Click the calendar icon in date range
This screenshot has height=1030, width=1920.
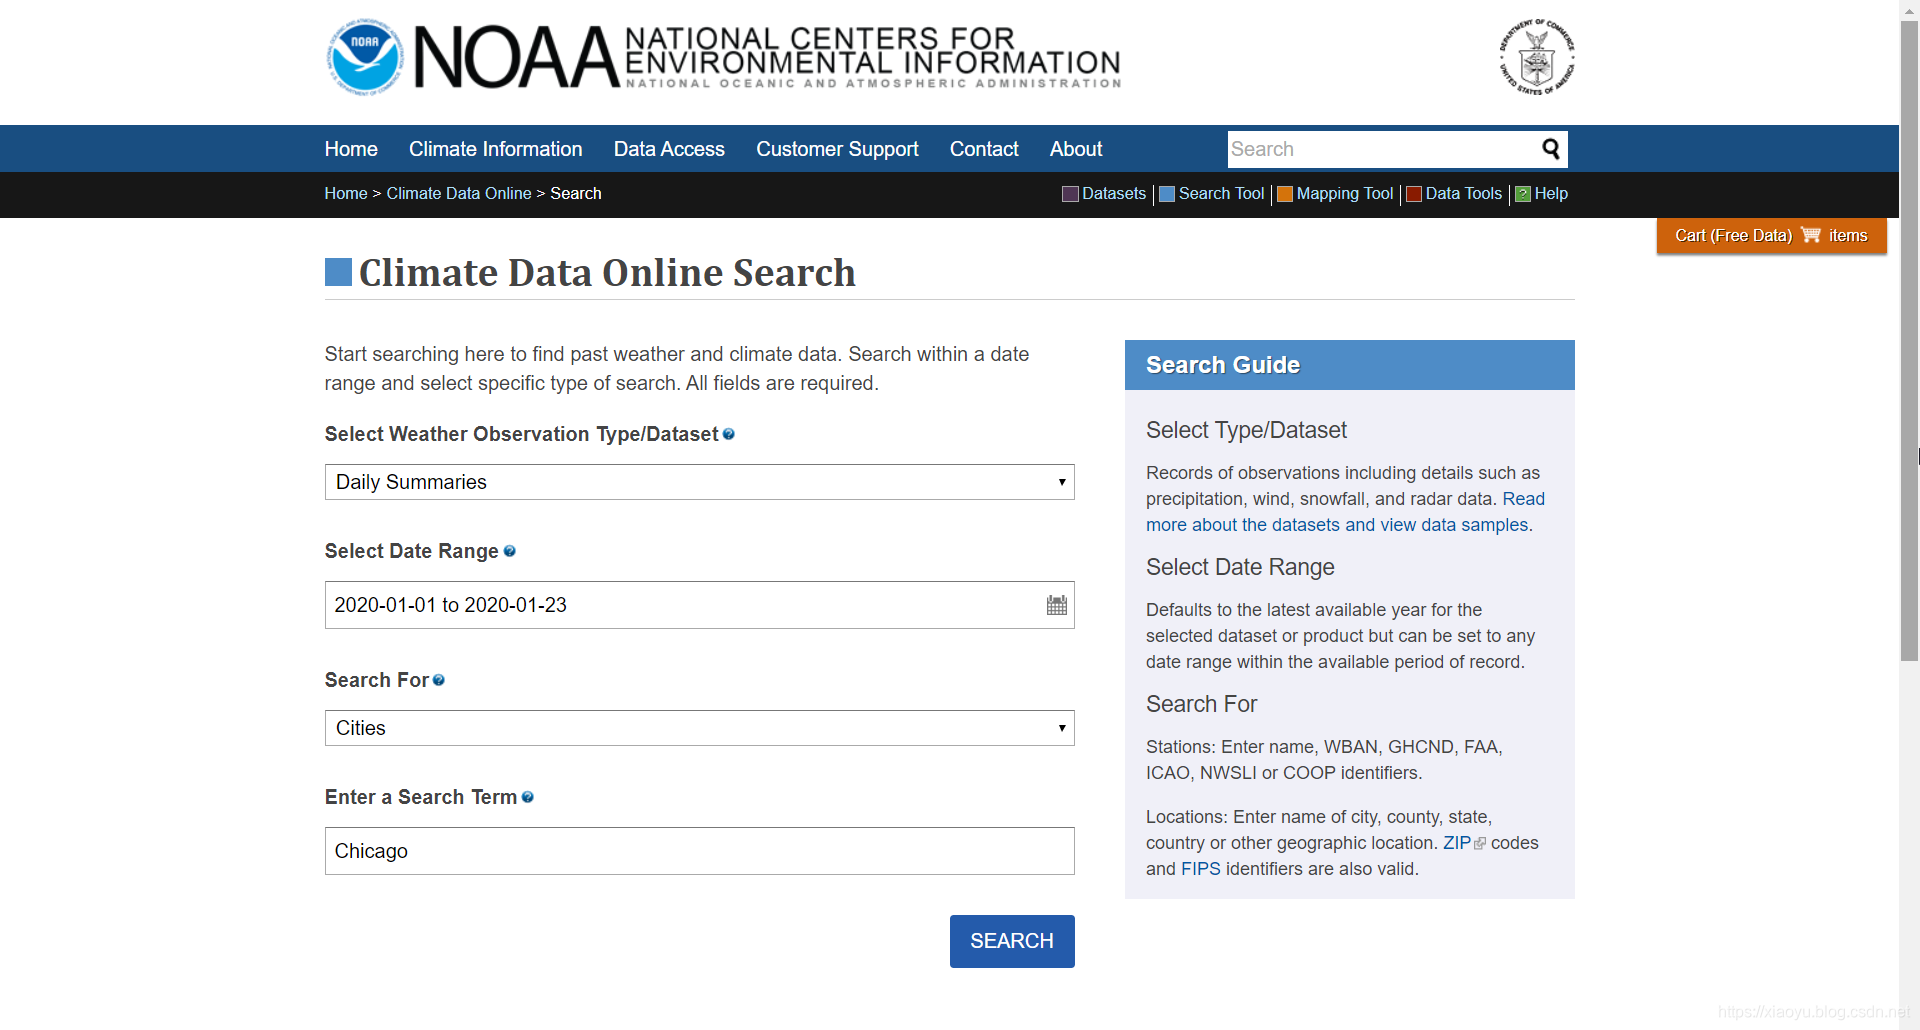click(1057, 605)
